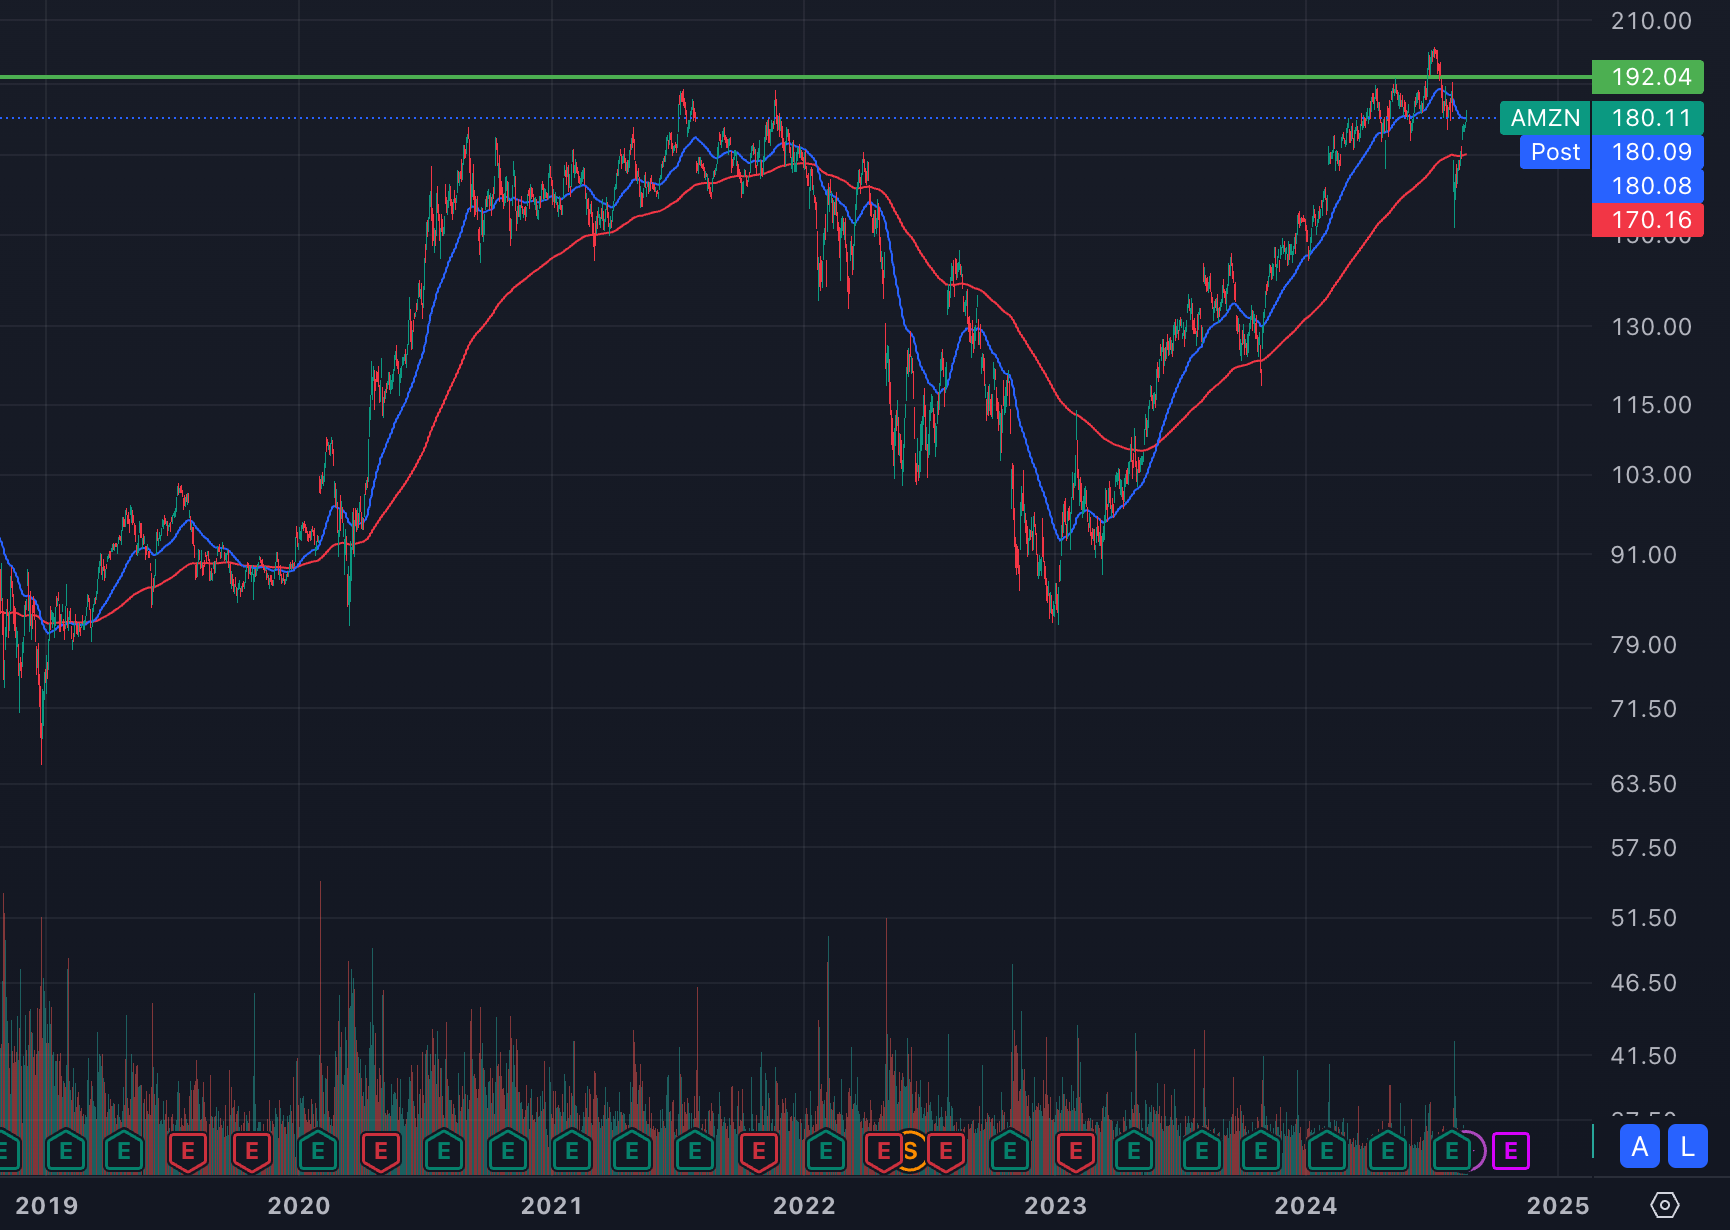1730x1230 pixels.
Task: Open the summer 2021 green earnings marker
Action: 695,1151
